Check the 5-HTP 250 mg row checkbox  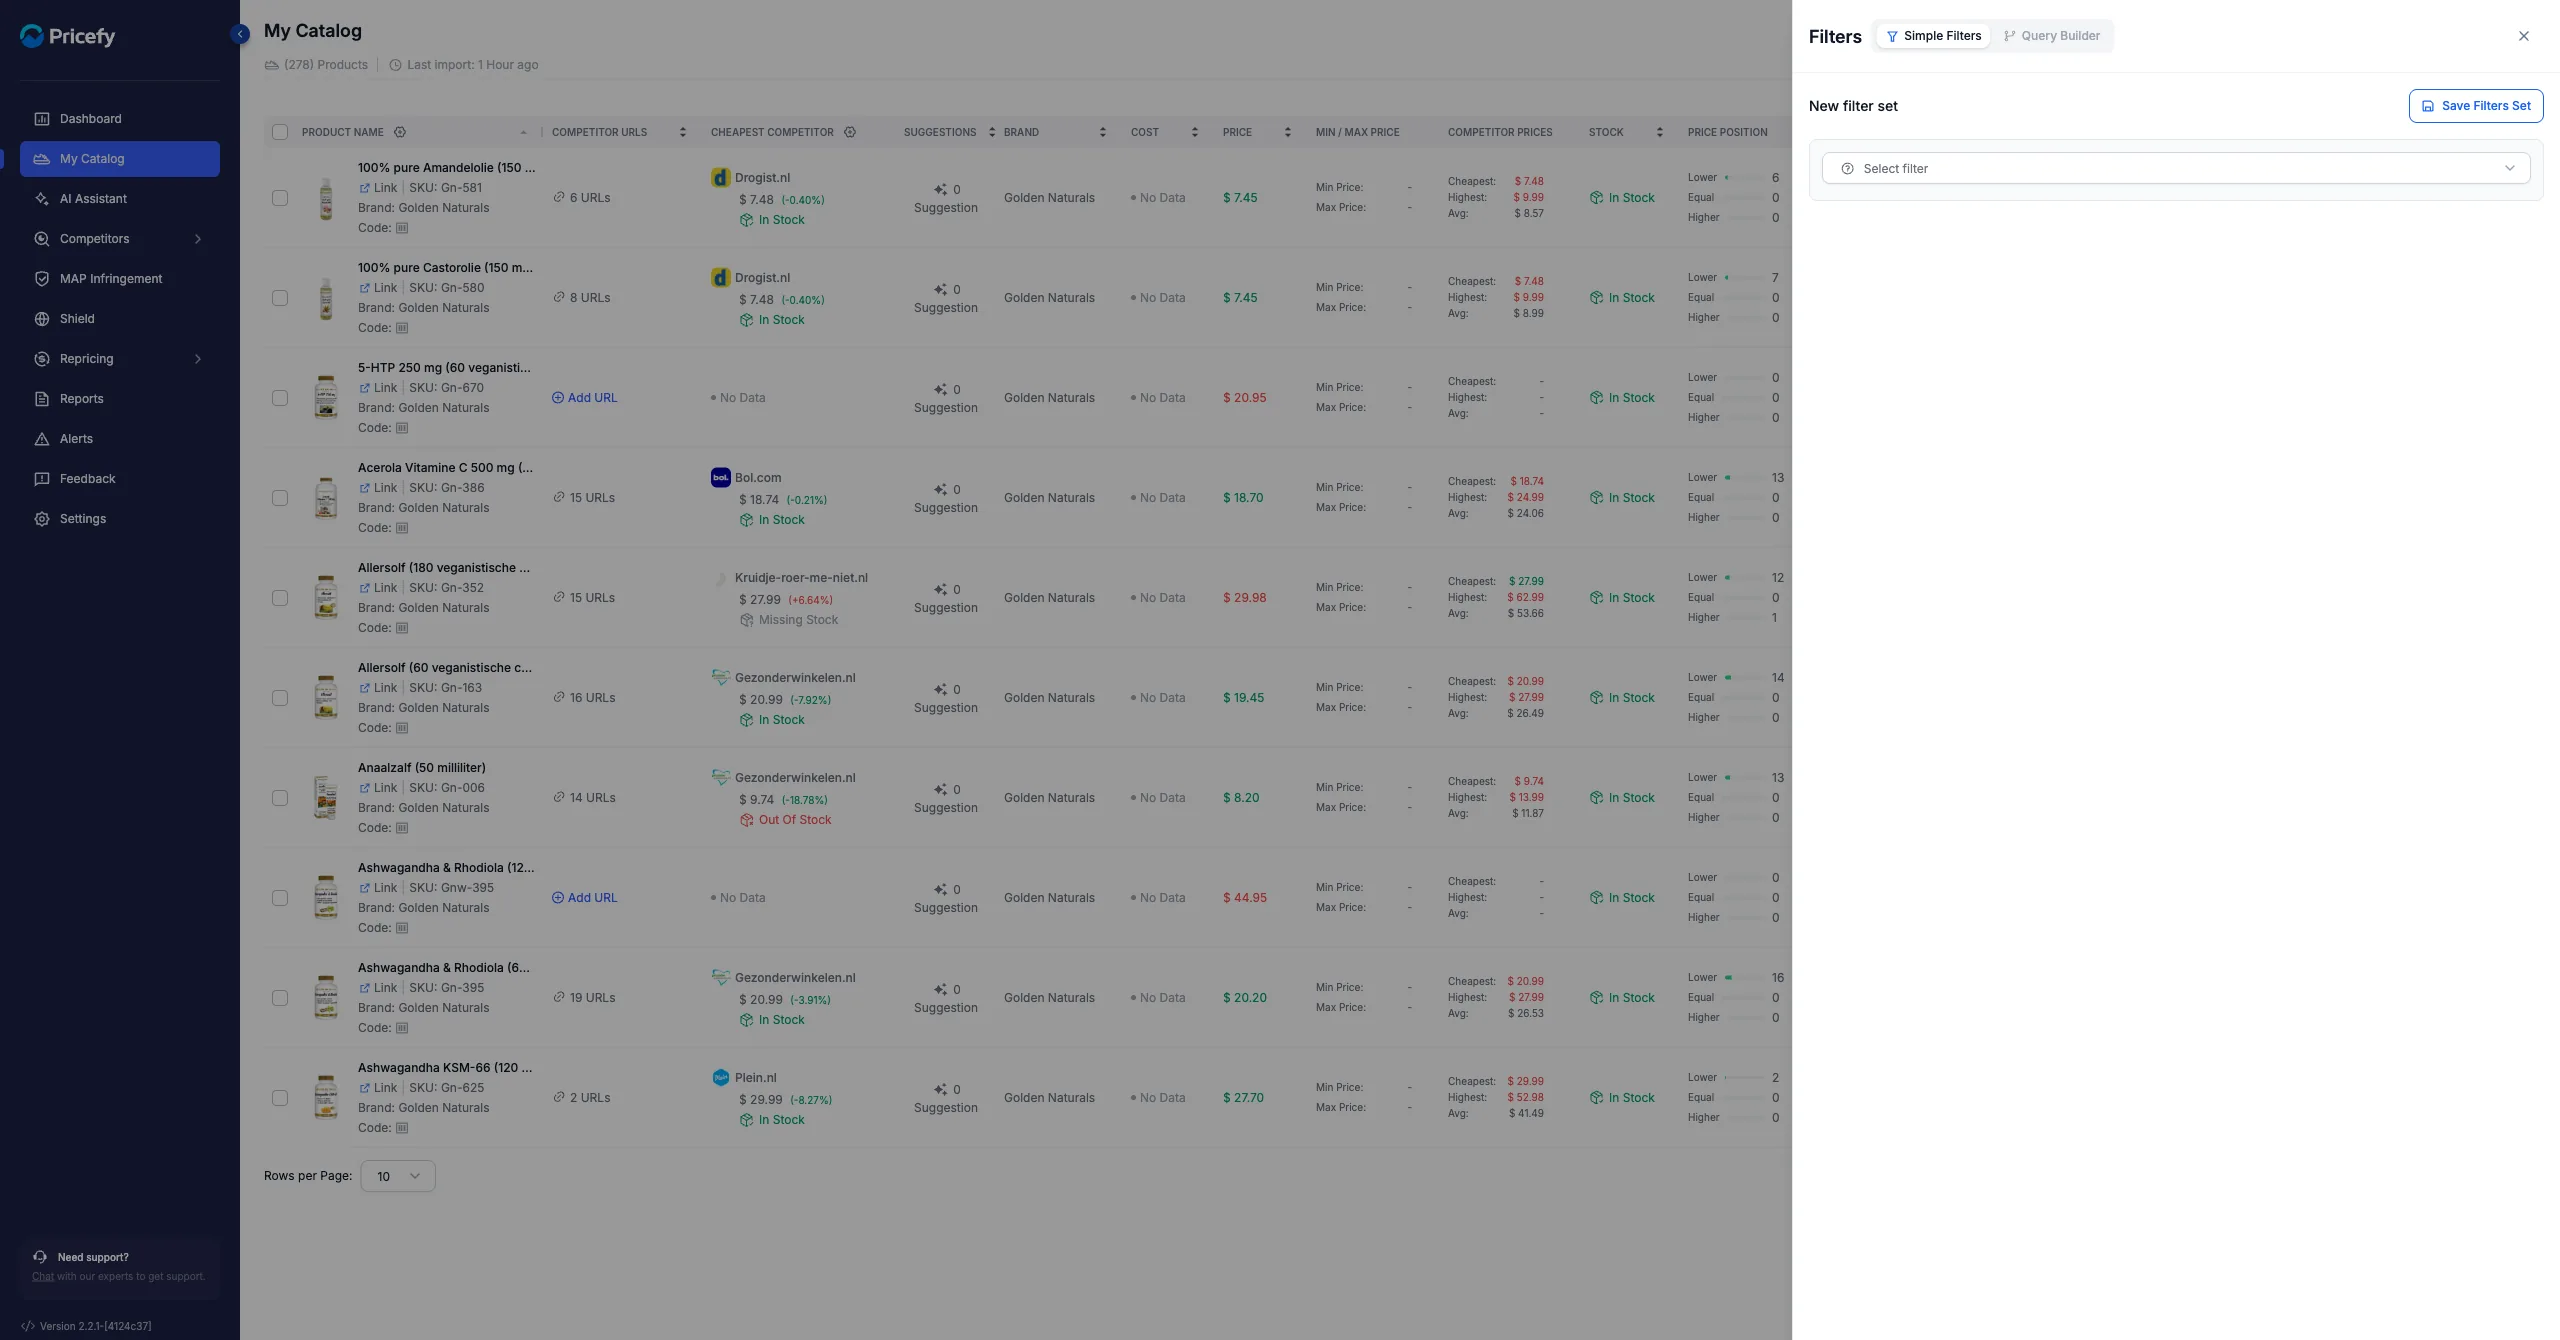280,398
